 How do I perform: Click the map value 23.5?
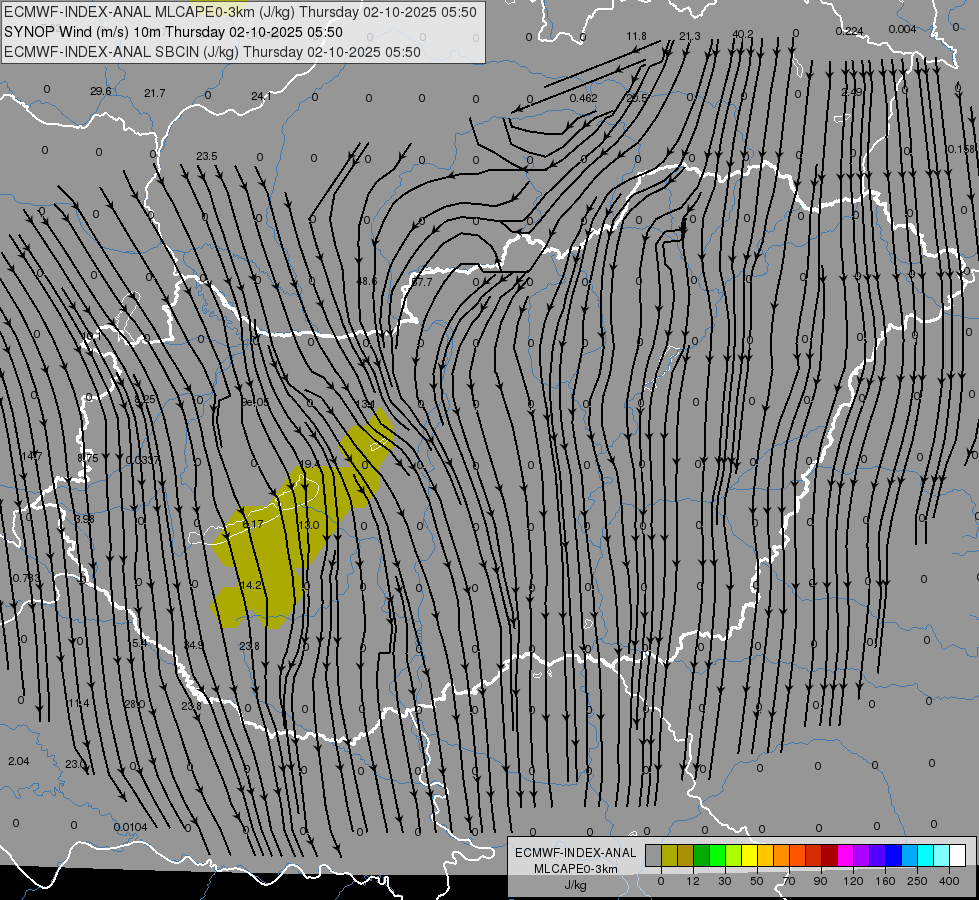coord(207,156)
